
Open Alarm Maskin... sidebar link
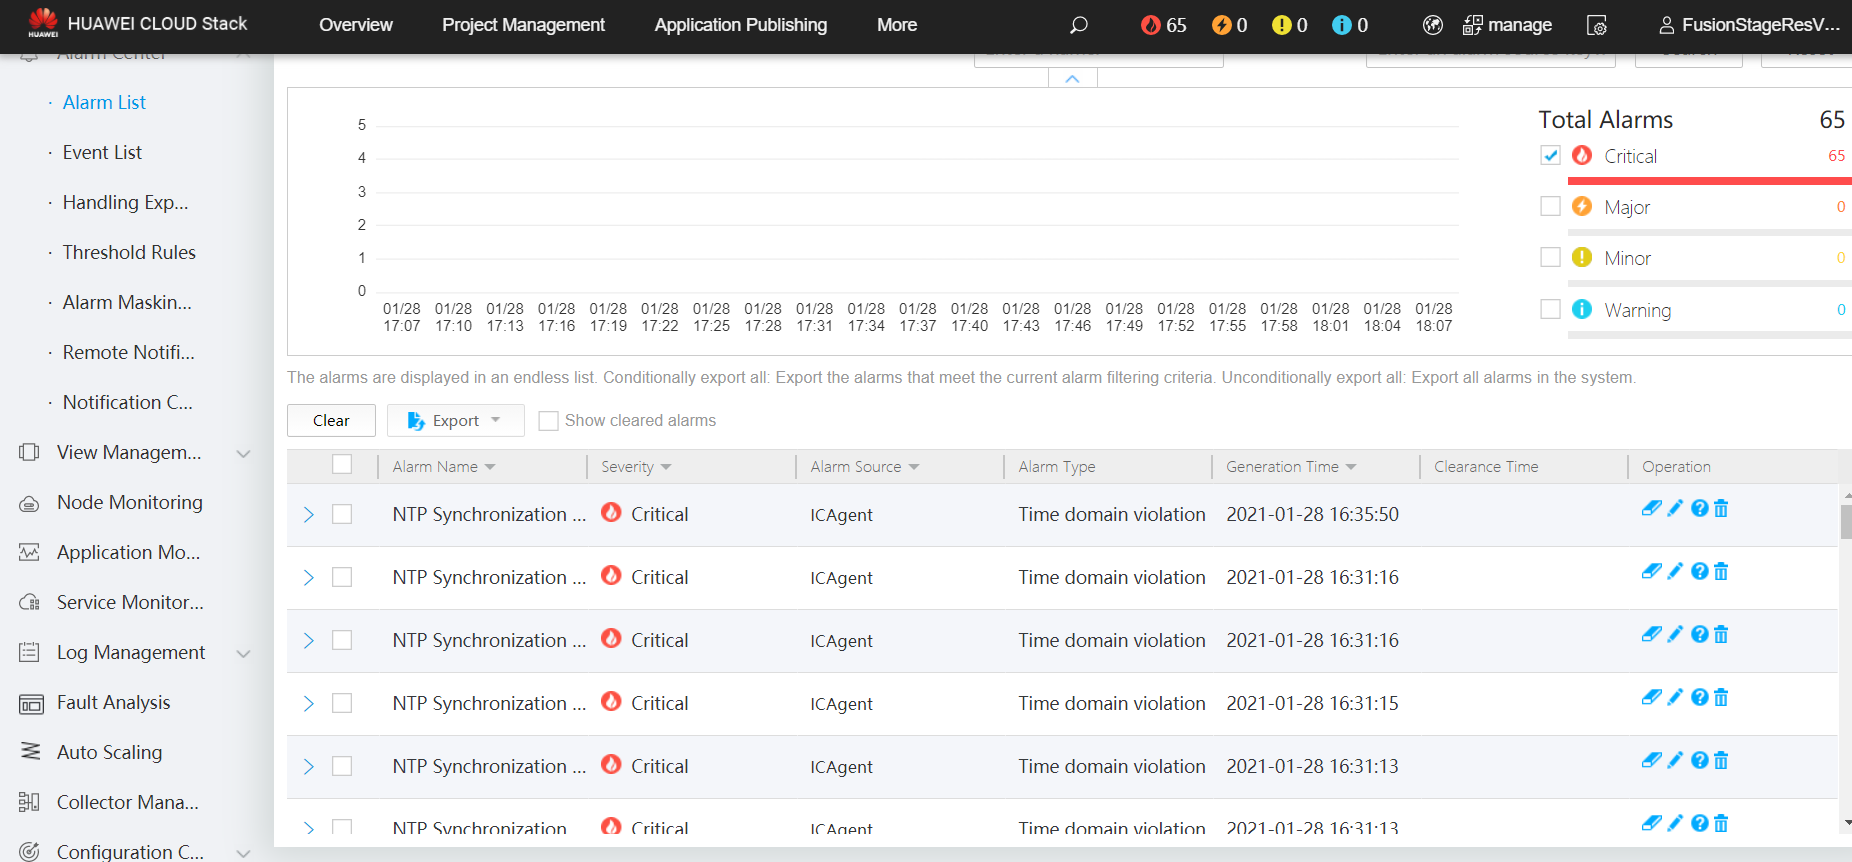[127, 302]
